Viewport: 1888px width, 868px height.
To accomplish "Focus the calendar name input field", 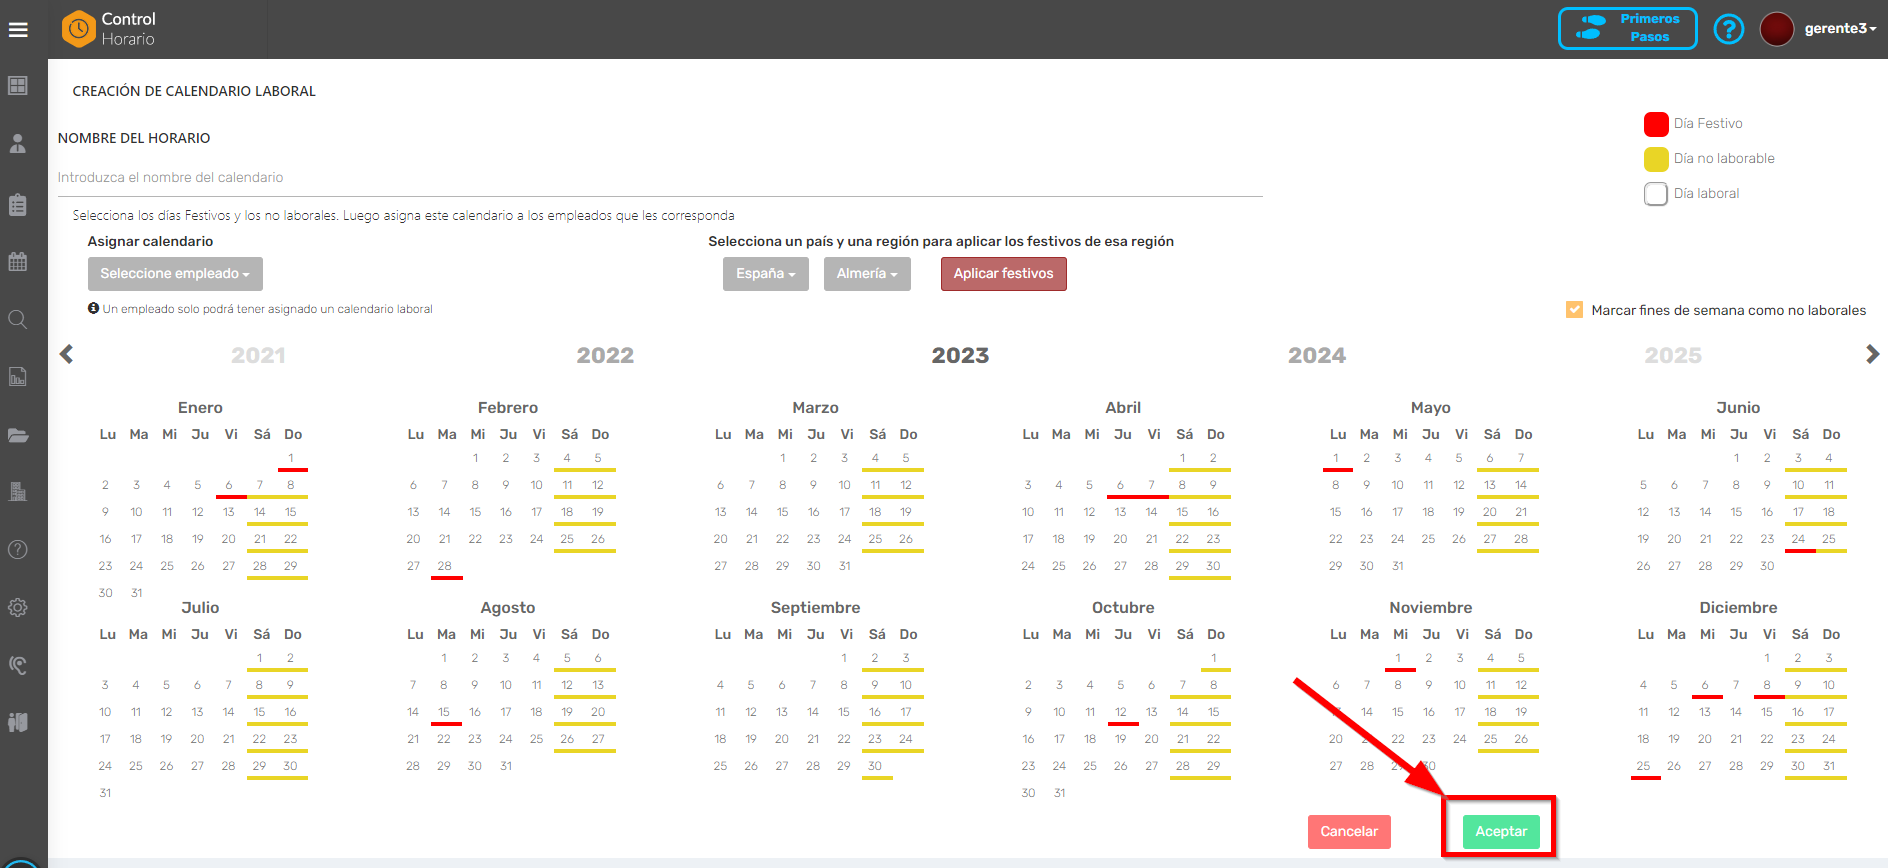I will 660,178.
